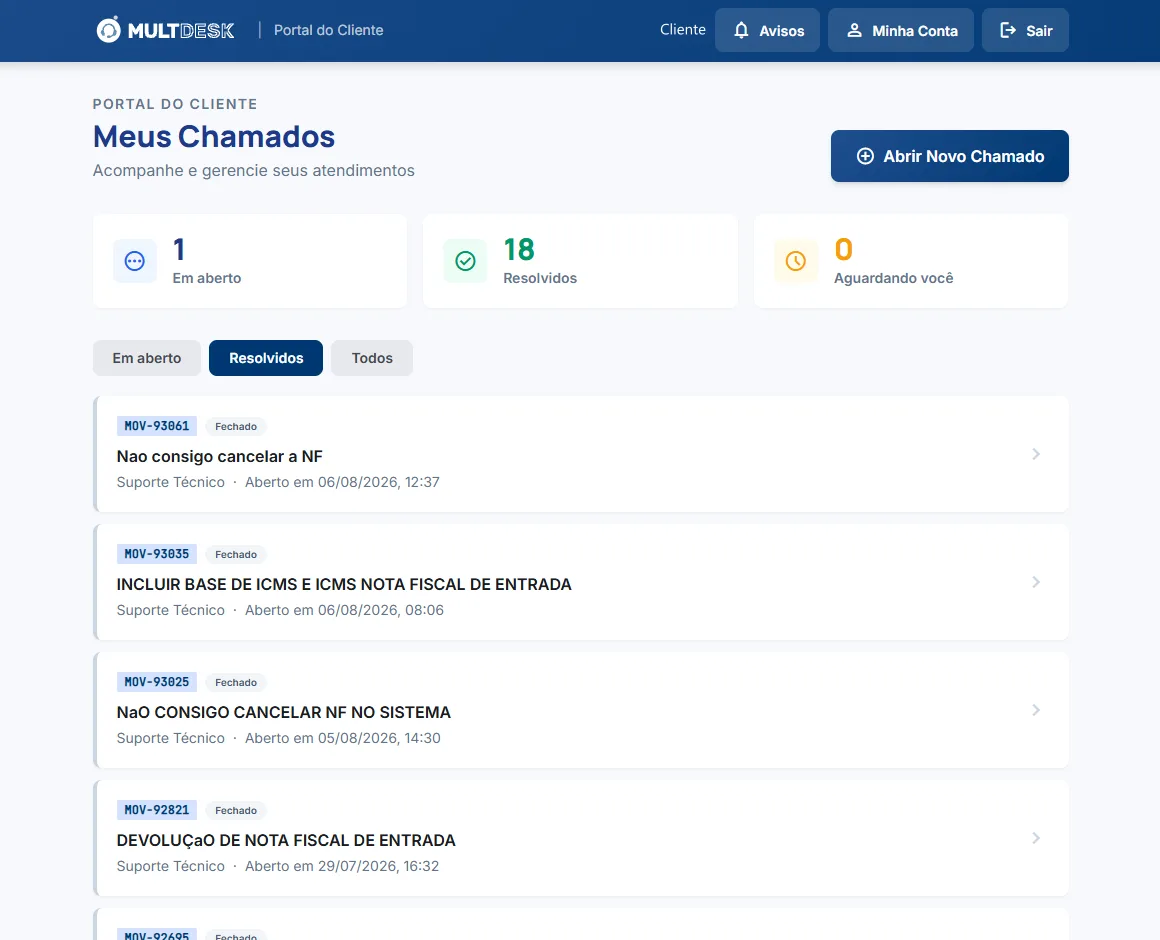Open the Abrir Novo Chamado button
1160x940 pixels.
coord(949,156)
